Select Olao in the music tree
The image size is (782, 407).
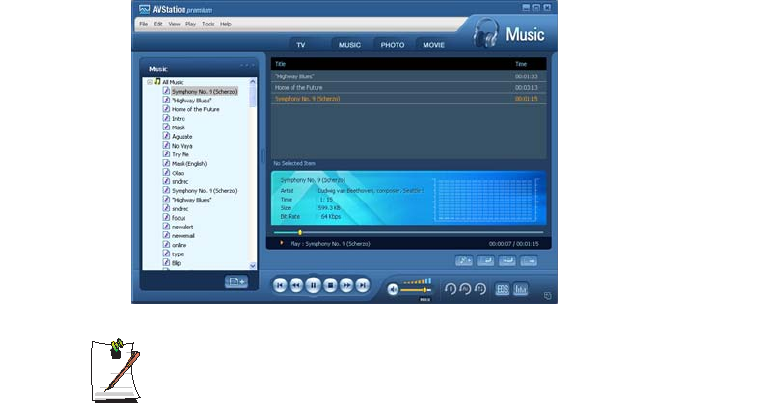tap(178, 173)
